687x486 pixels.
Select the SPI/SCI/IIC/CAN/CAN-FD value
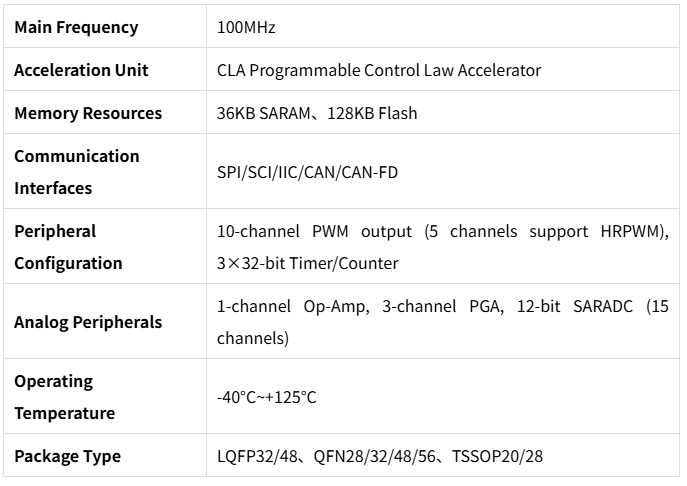coord(308,172)
